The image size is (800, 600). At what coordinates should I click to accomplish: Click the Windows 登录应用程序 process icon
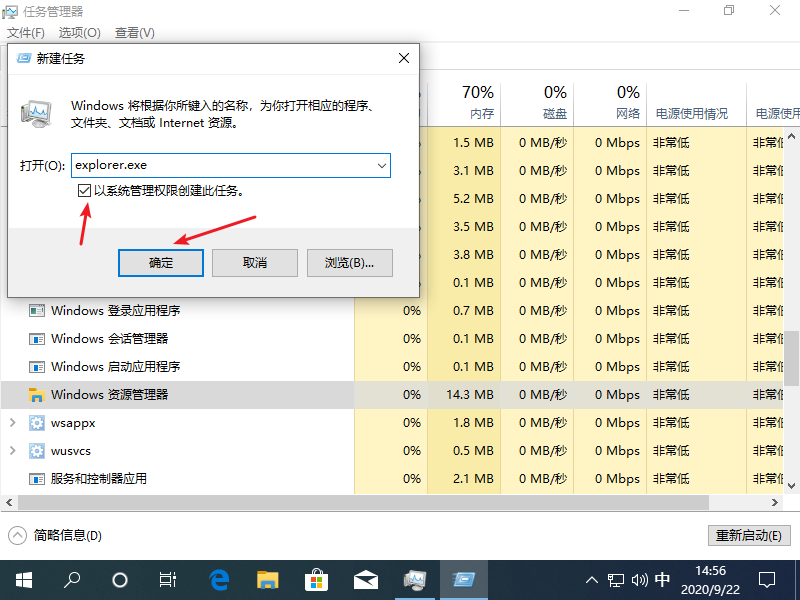coord(38,310)
